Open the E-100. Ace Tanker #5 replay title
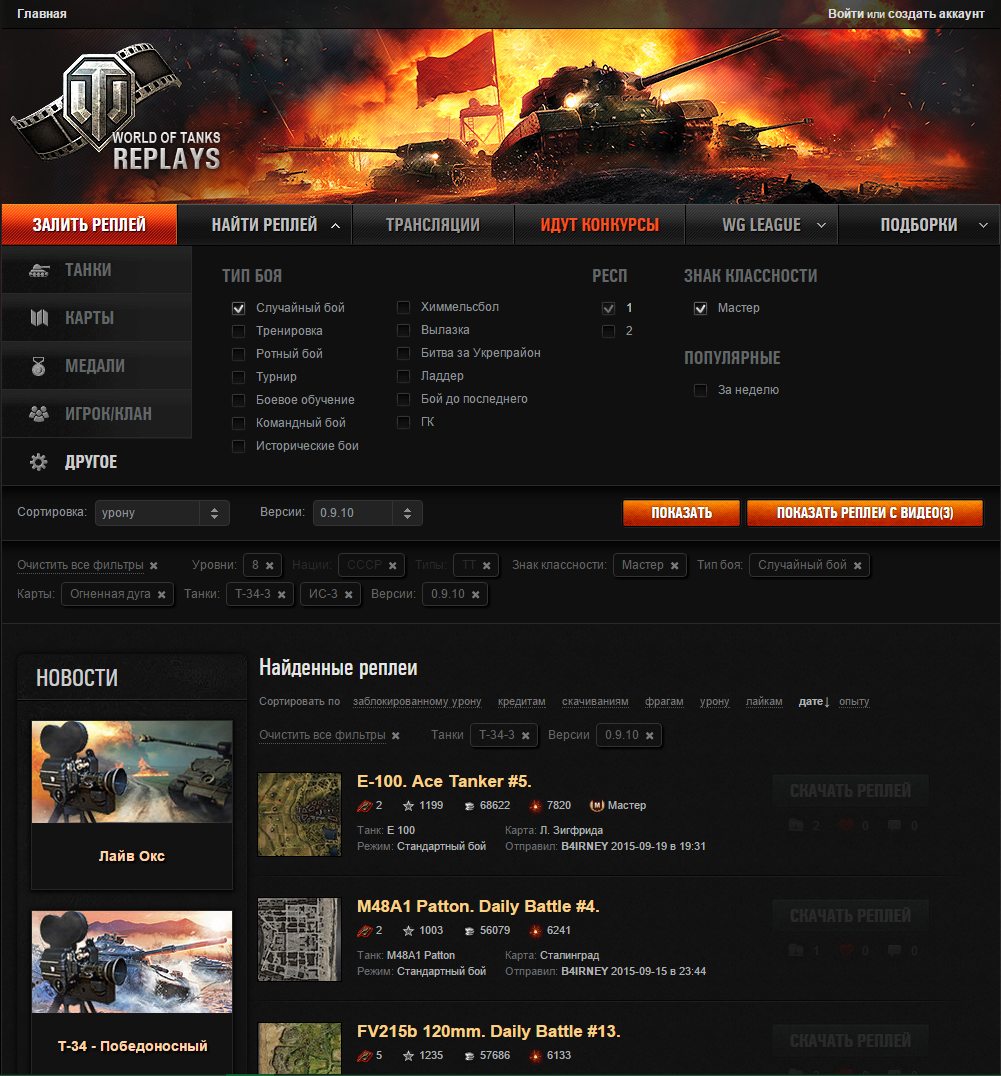Viewport: 1001px width, 1076px height. (x=444, y=782)
